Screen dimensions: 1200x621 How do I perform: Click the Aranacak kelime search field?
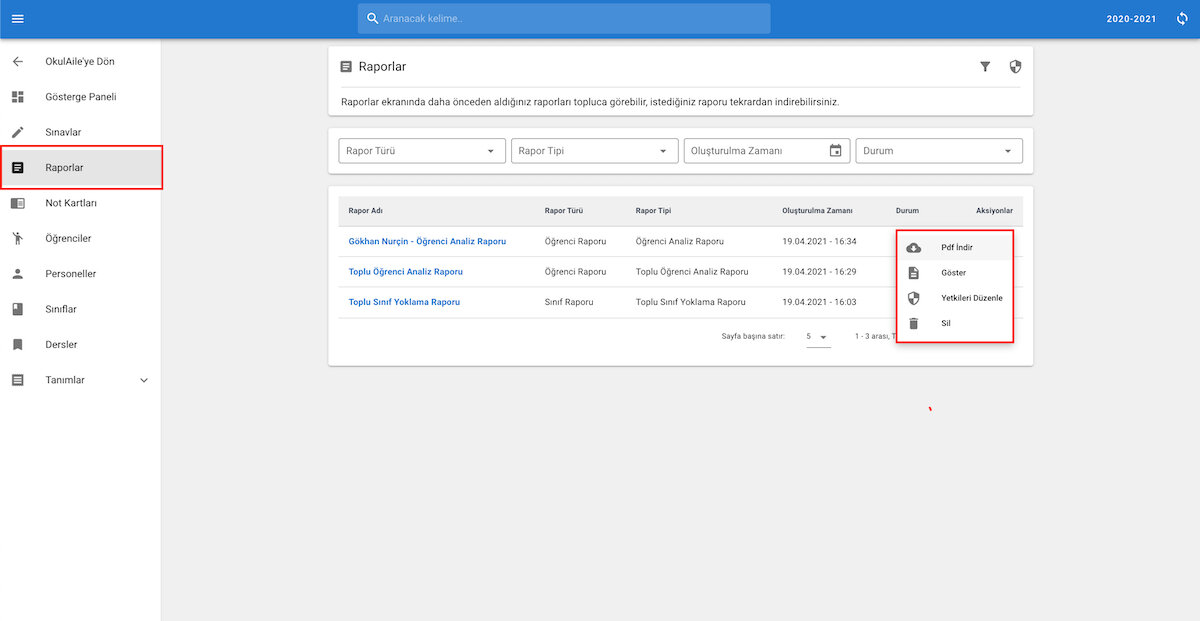click(564, 19)
